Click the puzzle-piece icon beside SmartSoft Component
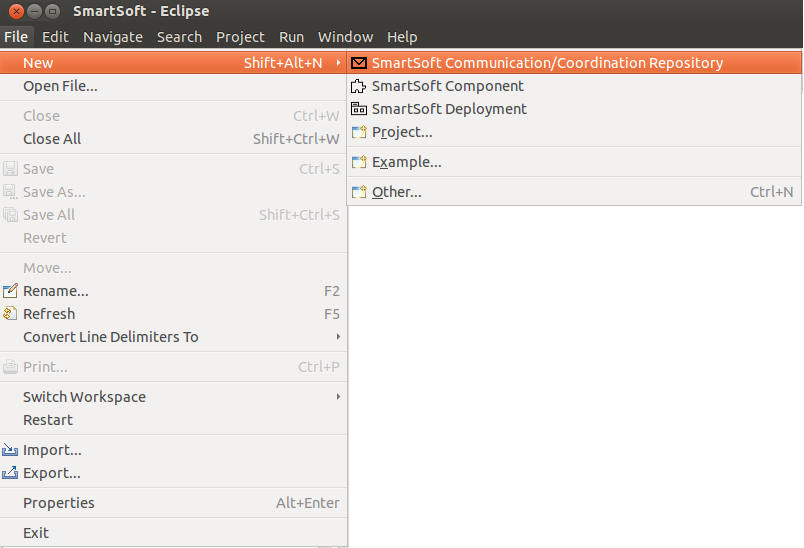This screenshot has width=804, height=548. point(358,86)
